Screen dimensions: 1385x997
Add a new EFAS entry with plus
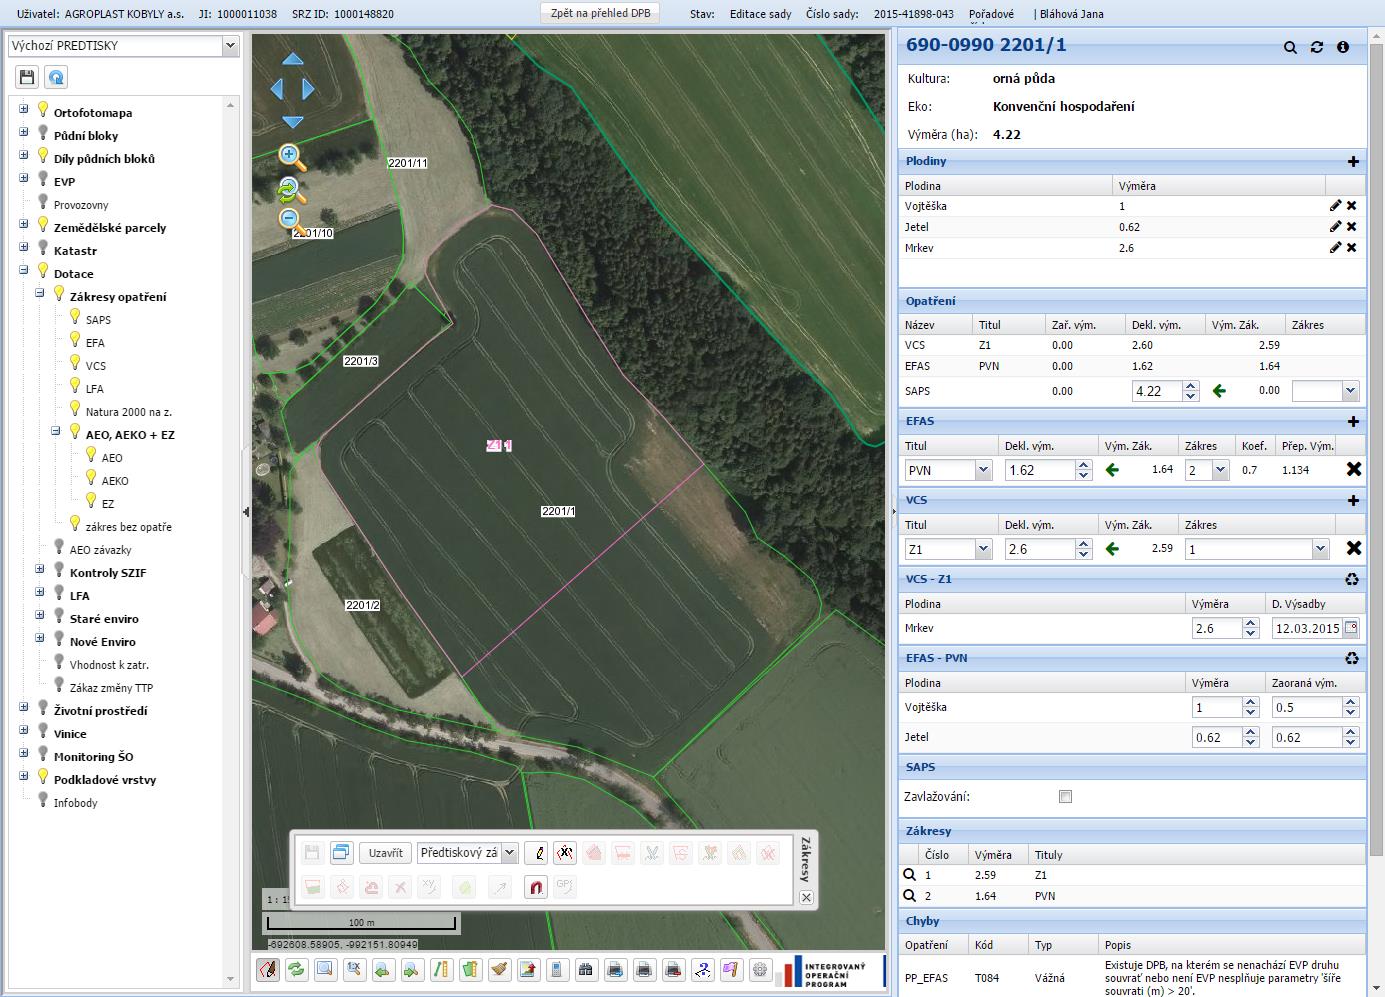(1353, 421)
